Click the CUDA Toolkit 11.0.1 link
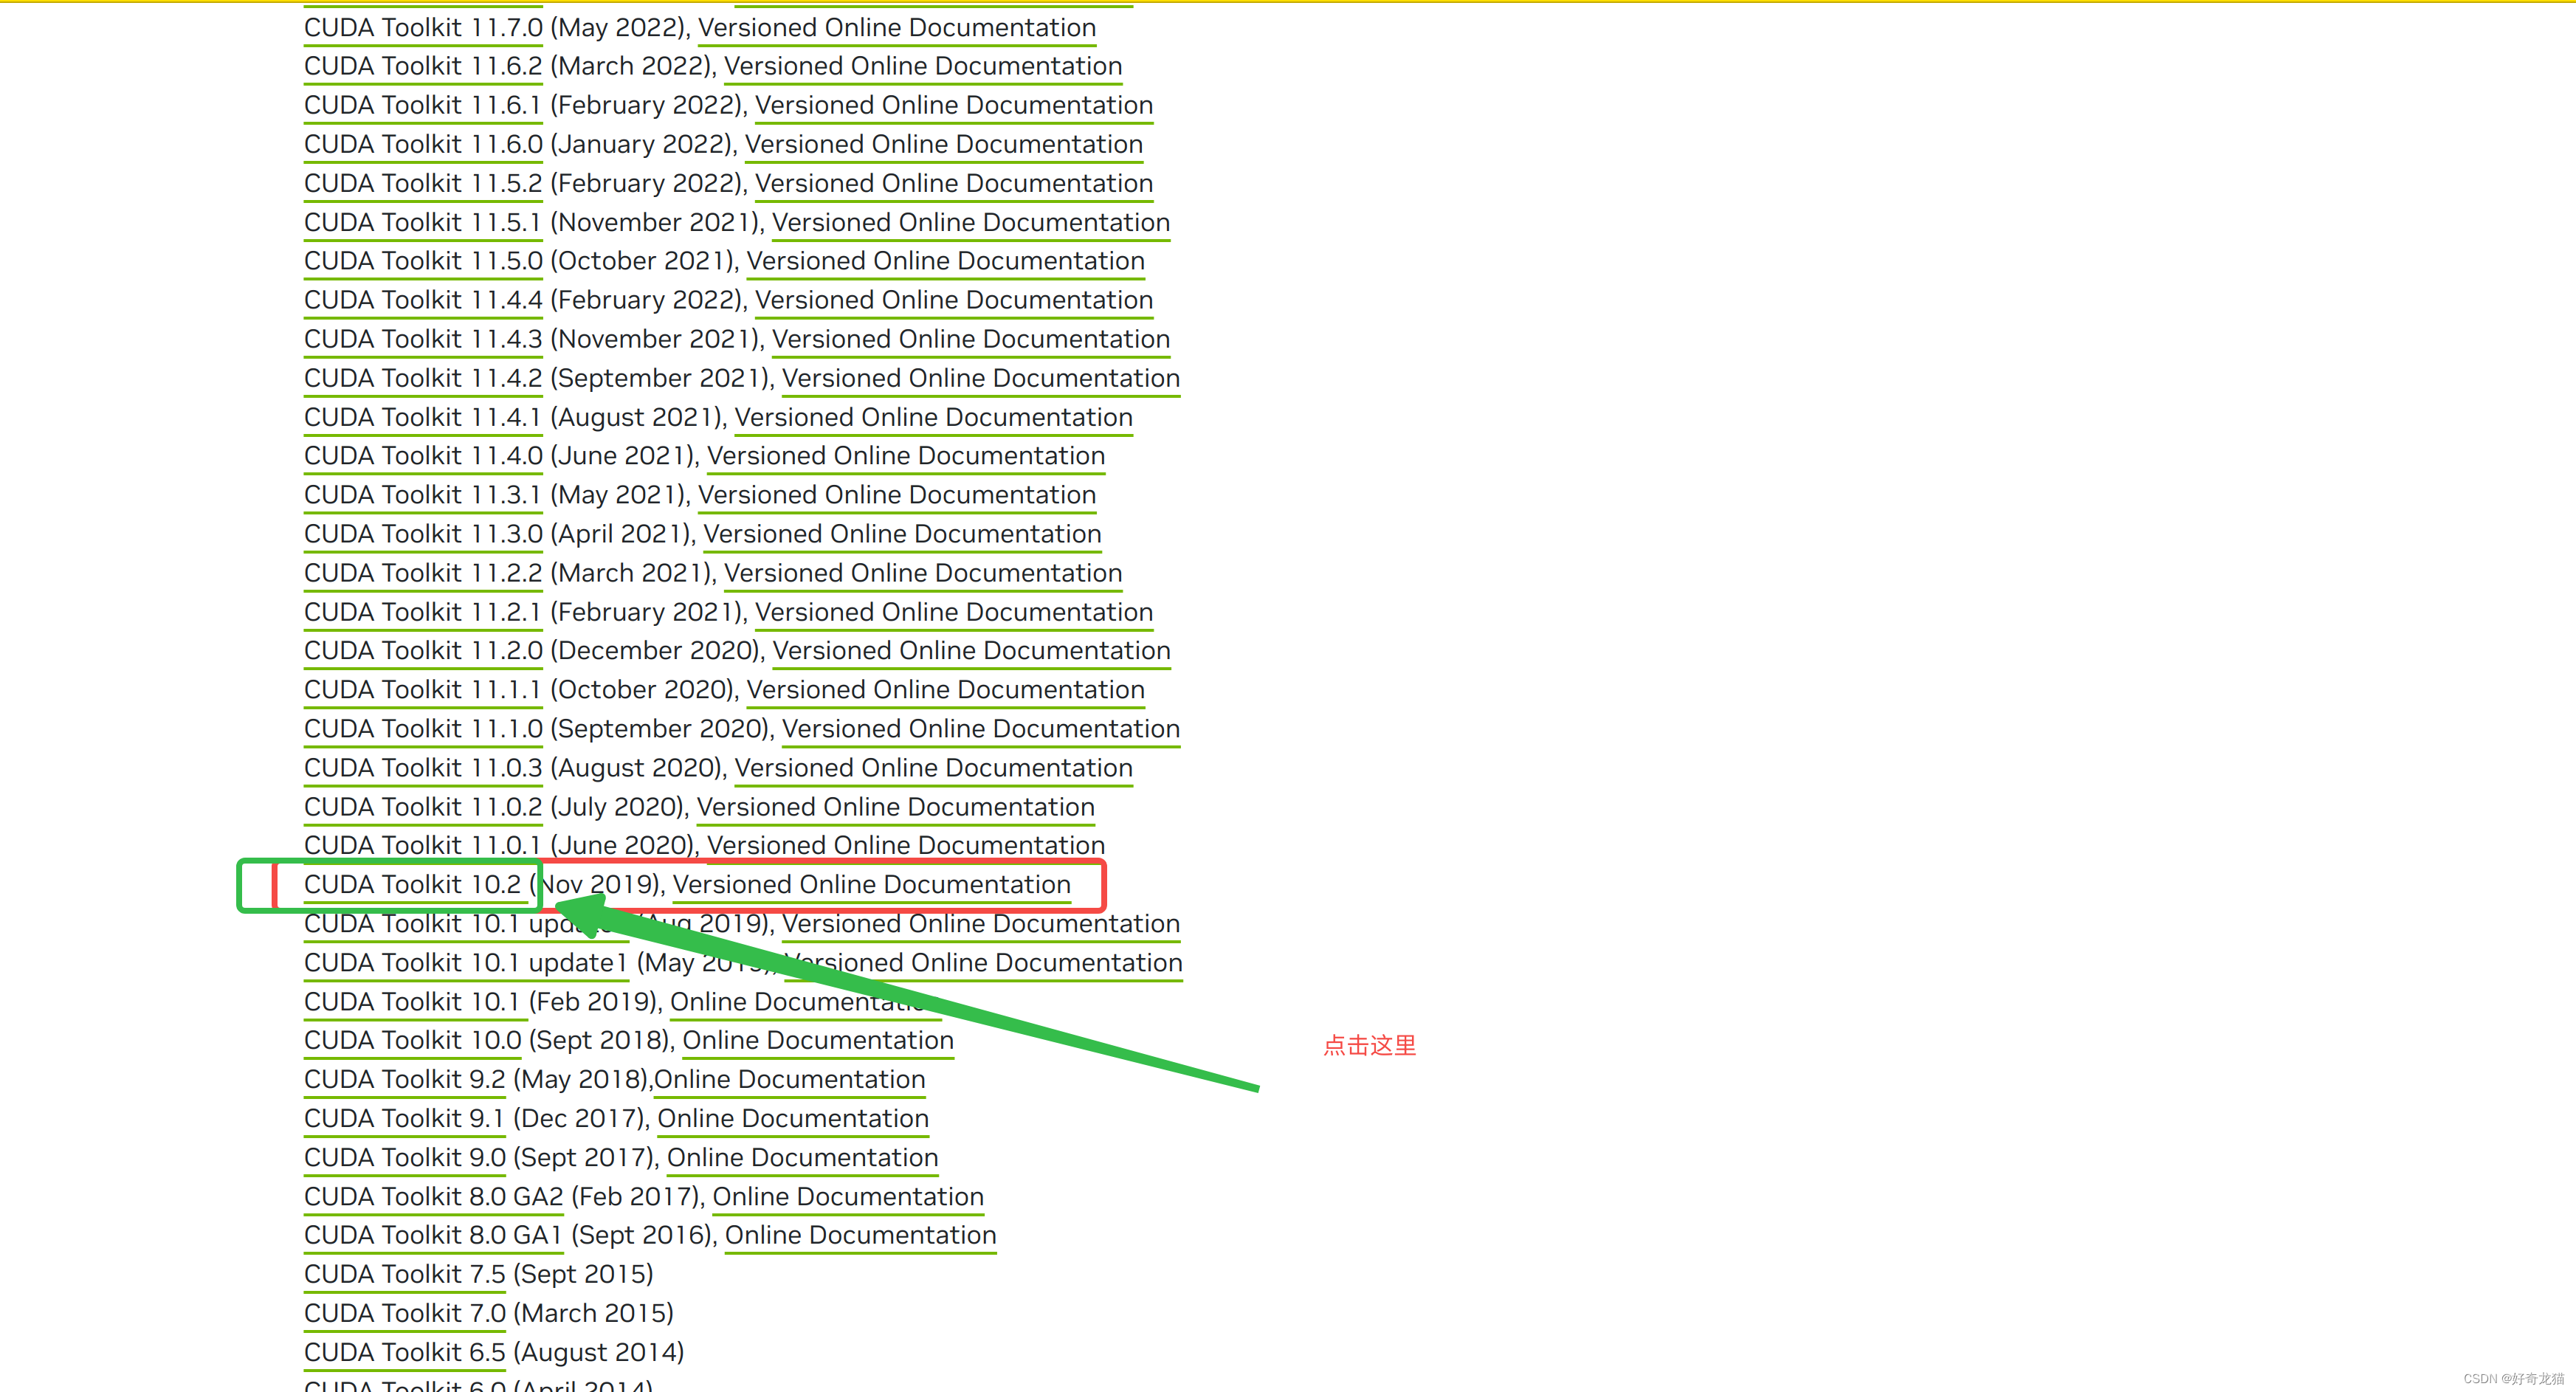2576x1392 pixels. click(423, 847)
